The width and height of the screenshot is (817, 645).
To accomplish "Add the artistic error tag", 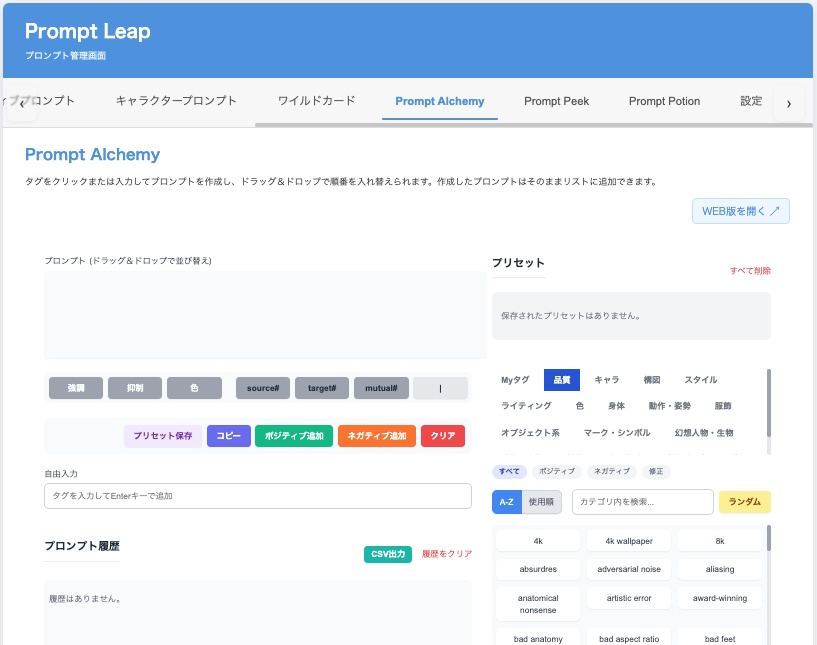I will click(x=629, y=599).
